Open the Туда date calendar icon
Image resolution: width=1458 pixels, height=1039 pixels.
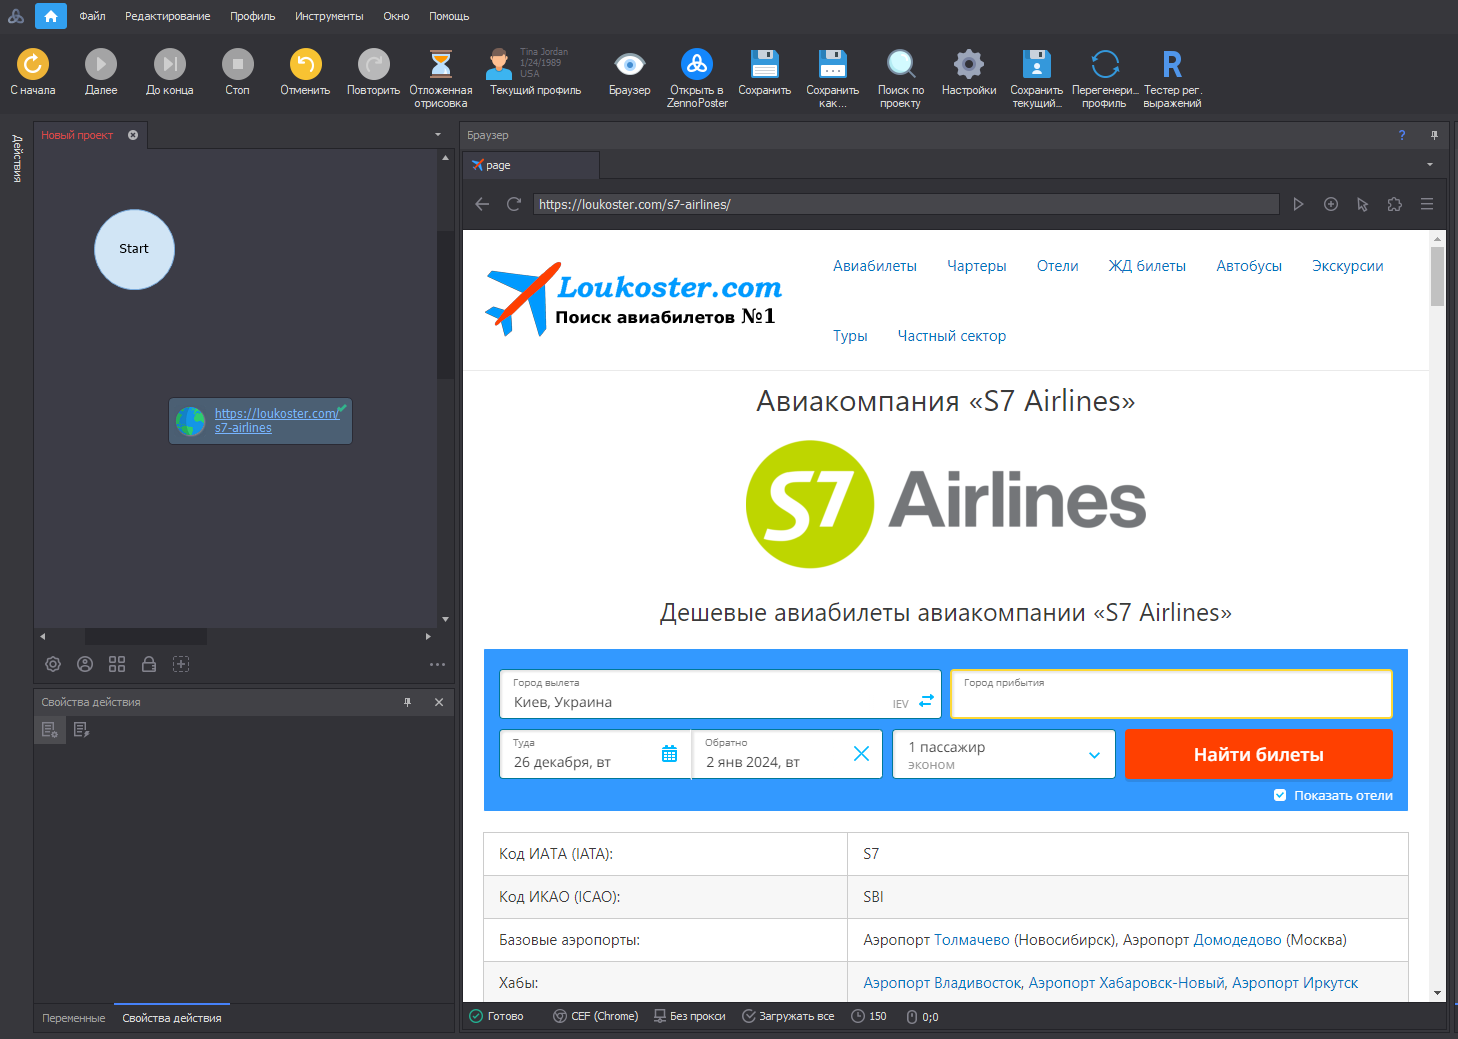tap(670, 754)
